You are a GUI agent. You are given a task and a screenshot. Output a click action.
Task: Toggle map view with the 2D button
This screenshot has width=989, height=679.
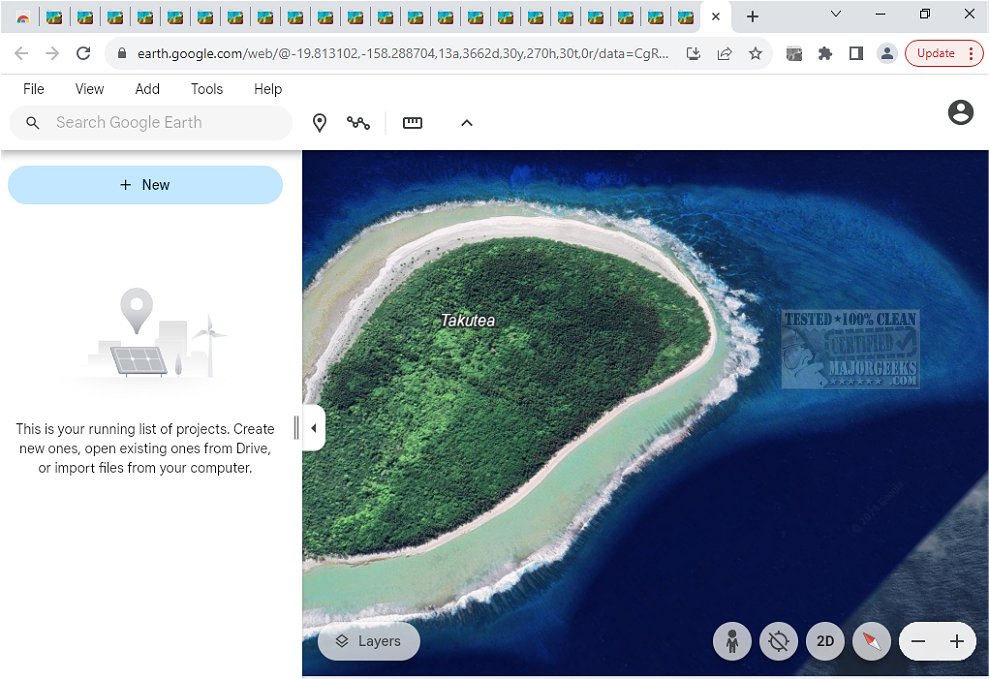(825, 641)
